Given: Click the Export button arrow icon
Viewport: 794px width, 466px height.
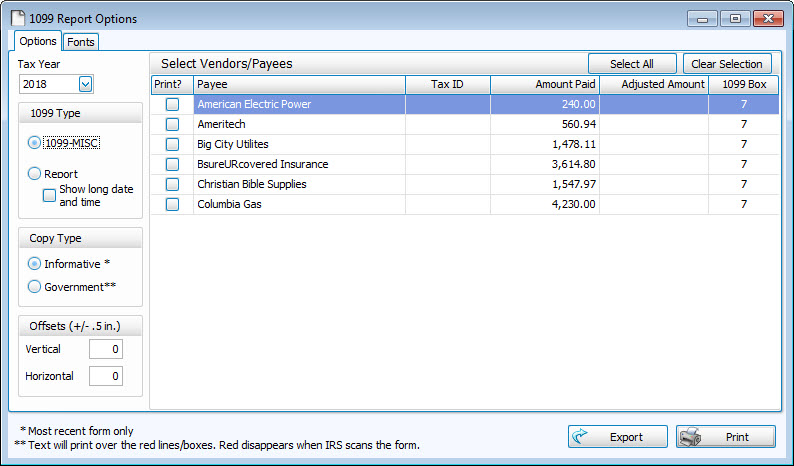Looking at the screenshot, I should pyautogui.click(x=583, y=437).
